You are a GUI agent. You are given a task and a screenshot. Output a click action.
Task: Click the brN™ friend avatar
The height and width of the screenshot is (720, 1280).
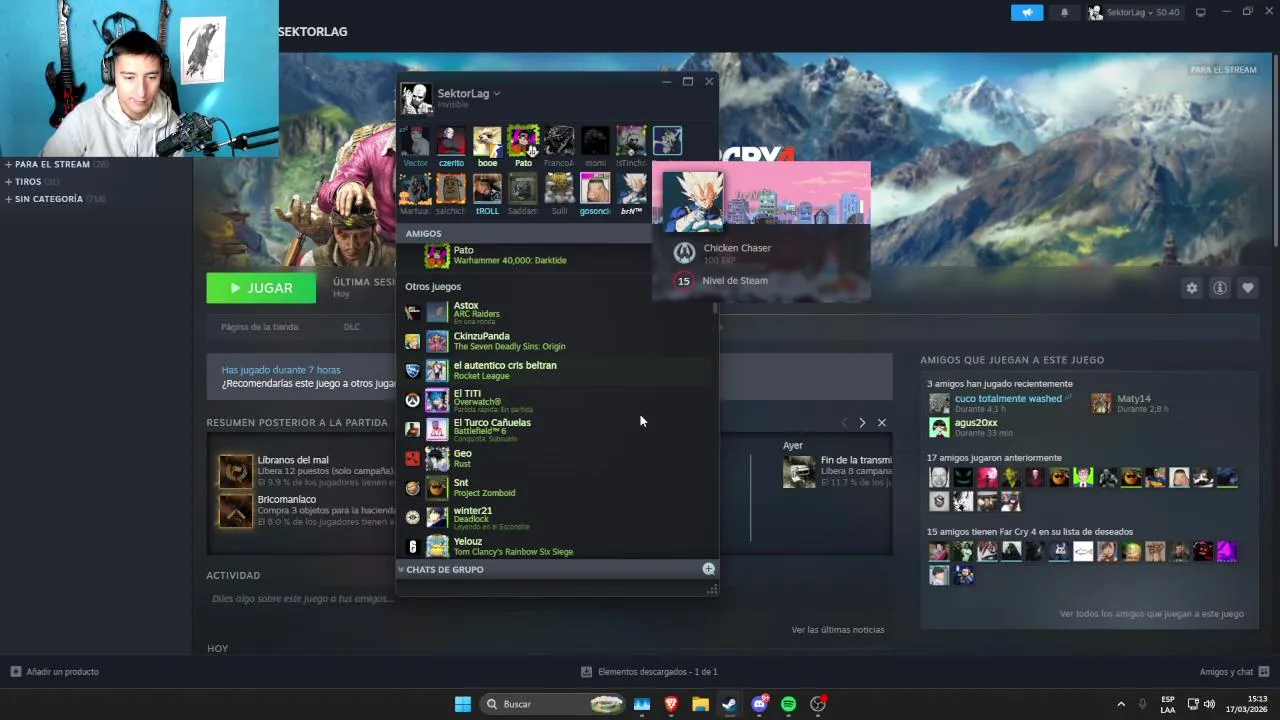631,188
